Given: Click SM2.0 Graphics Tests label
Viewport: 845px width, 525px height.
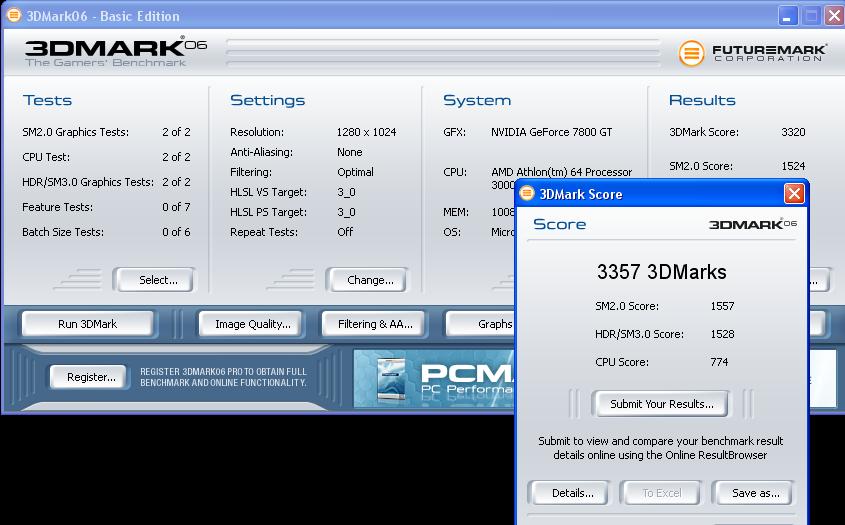Looking at the screenshot, I should (75, 132).
